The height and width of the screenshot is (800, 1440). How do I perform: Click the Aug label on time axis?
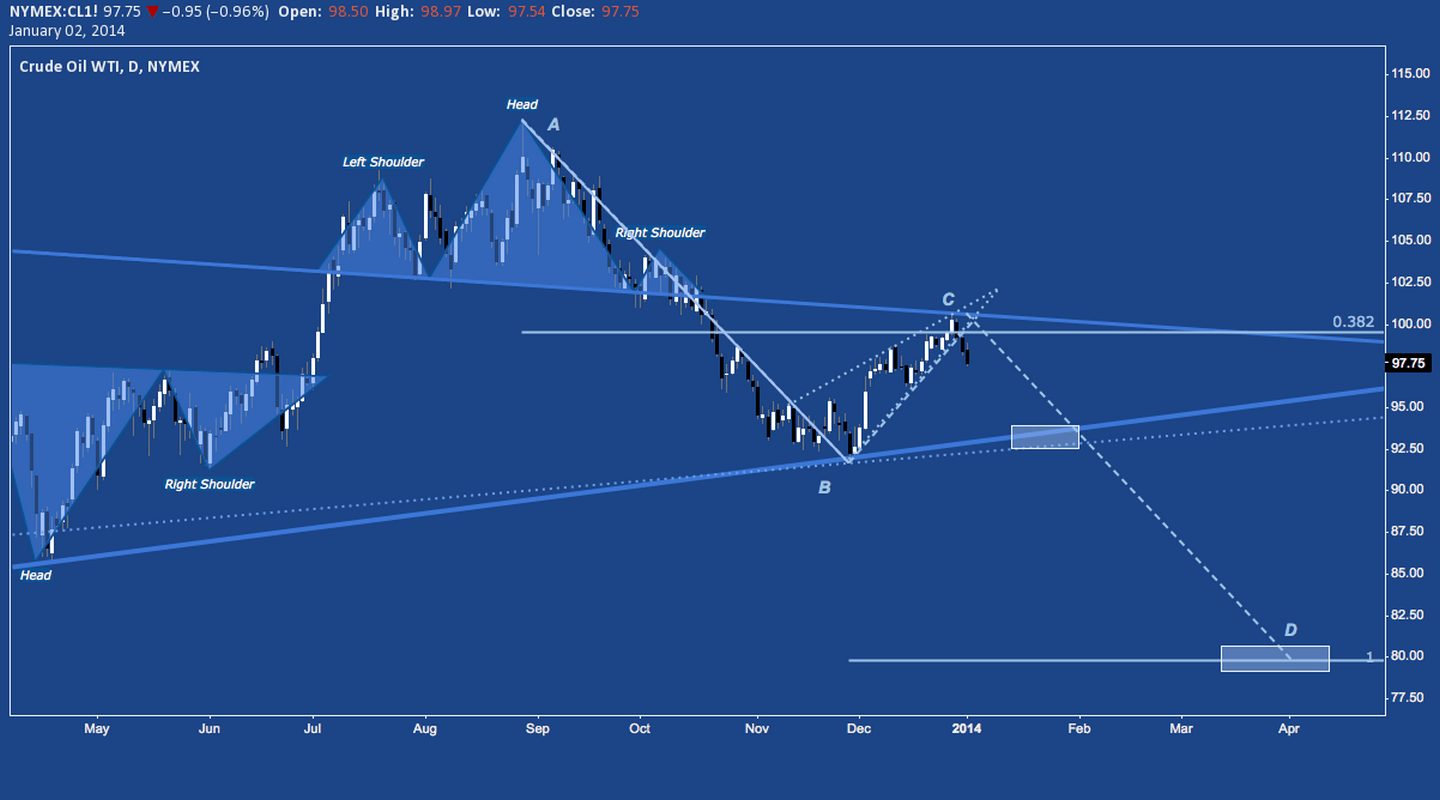tap(425, 729)
